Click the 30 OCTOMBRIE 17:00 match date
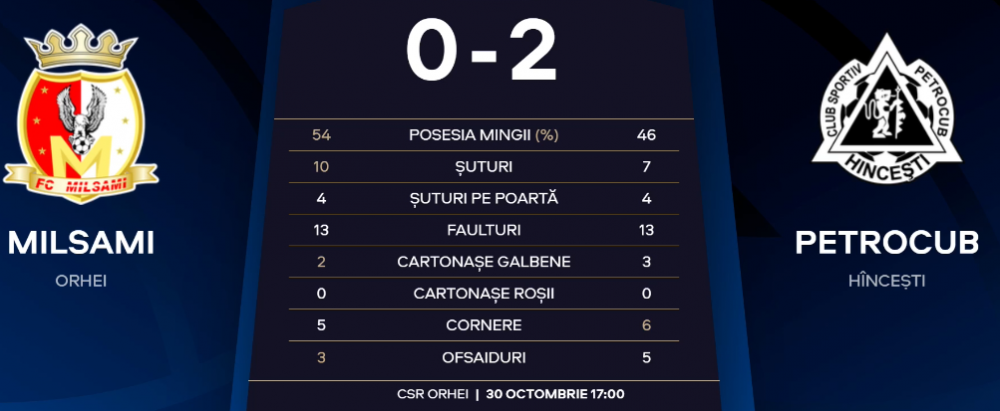 (x=555, y=394)
